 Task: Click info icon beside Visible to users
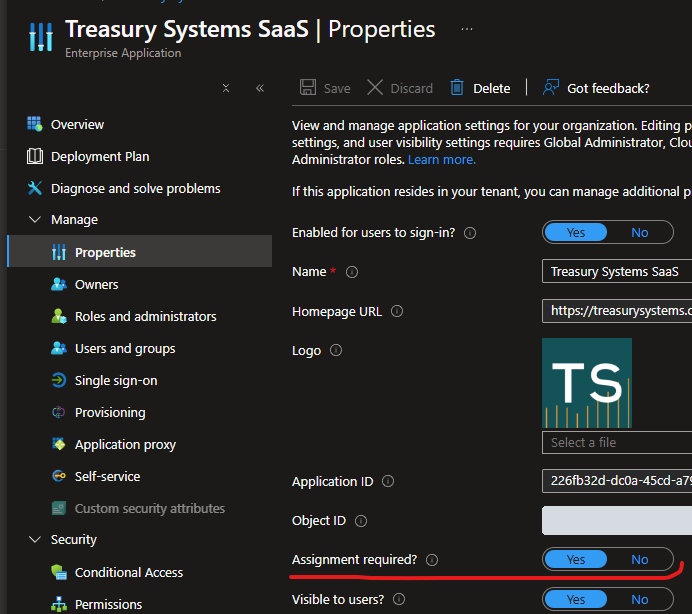(399, 599)
